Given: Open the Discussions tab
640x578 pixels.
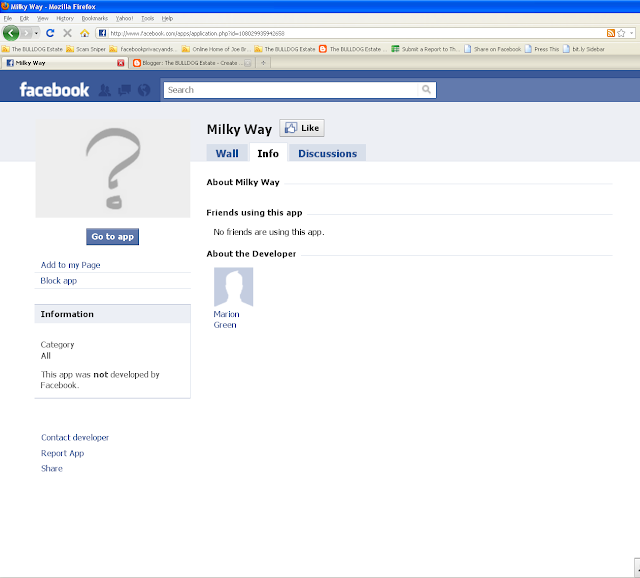Looking at the screenshot, I should (327, 153).
